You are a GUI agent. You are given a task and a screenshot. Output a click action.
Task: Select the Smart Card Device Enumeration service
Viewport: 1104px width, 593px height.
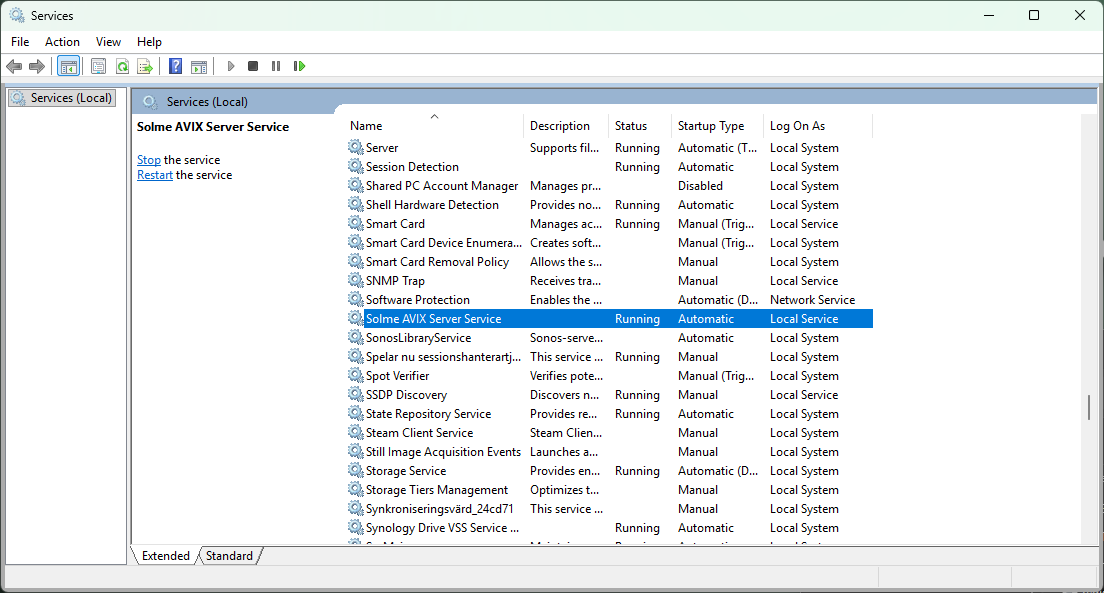(444, 242)
